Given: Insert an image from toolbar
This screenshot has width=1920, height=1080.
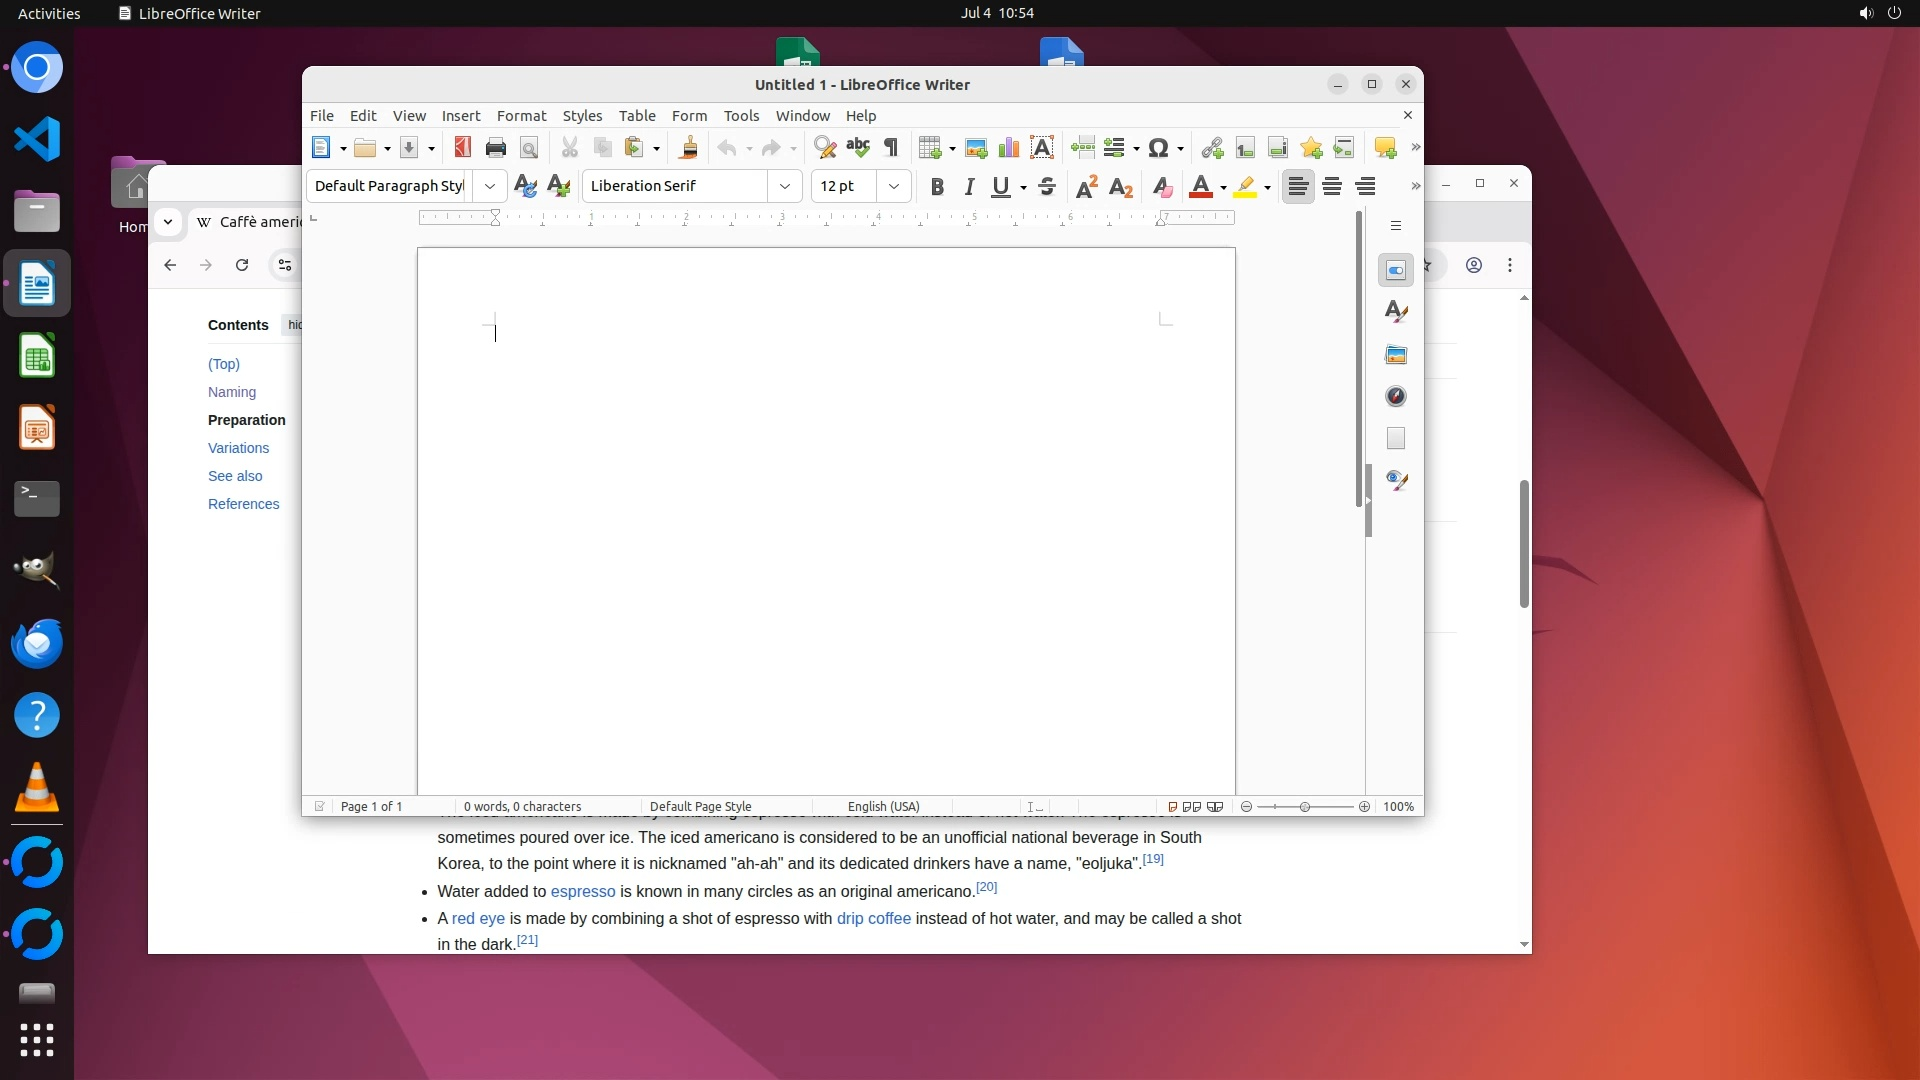Looking at the screenshot, I should click(976, 148).
